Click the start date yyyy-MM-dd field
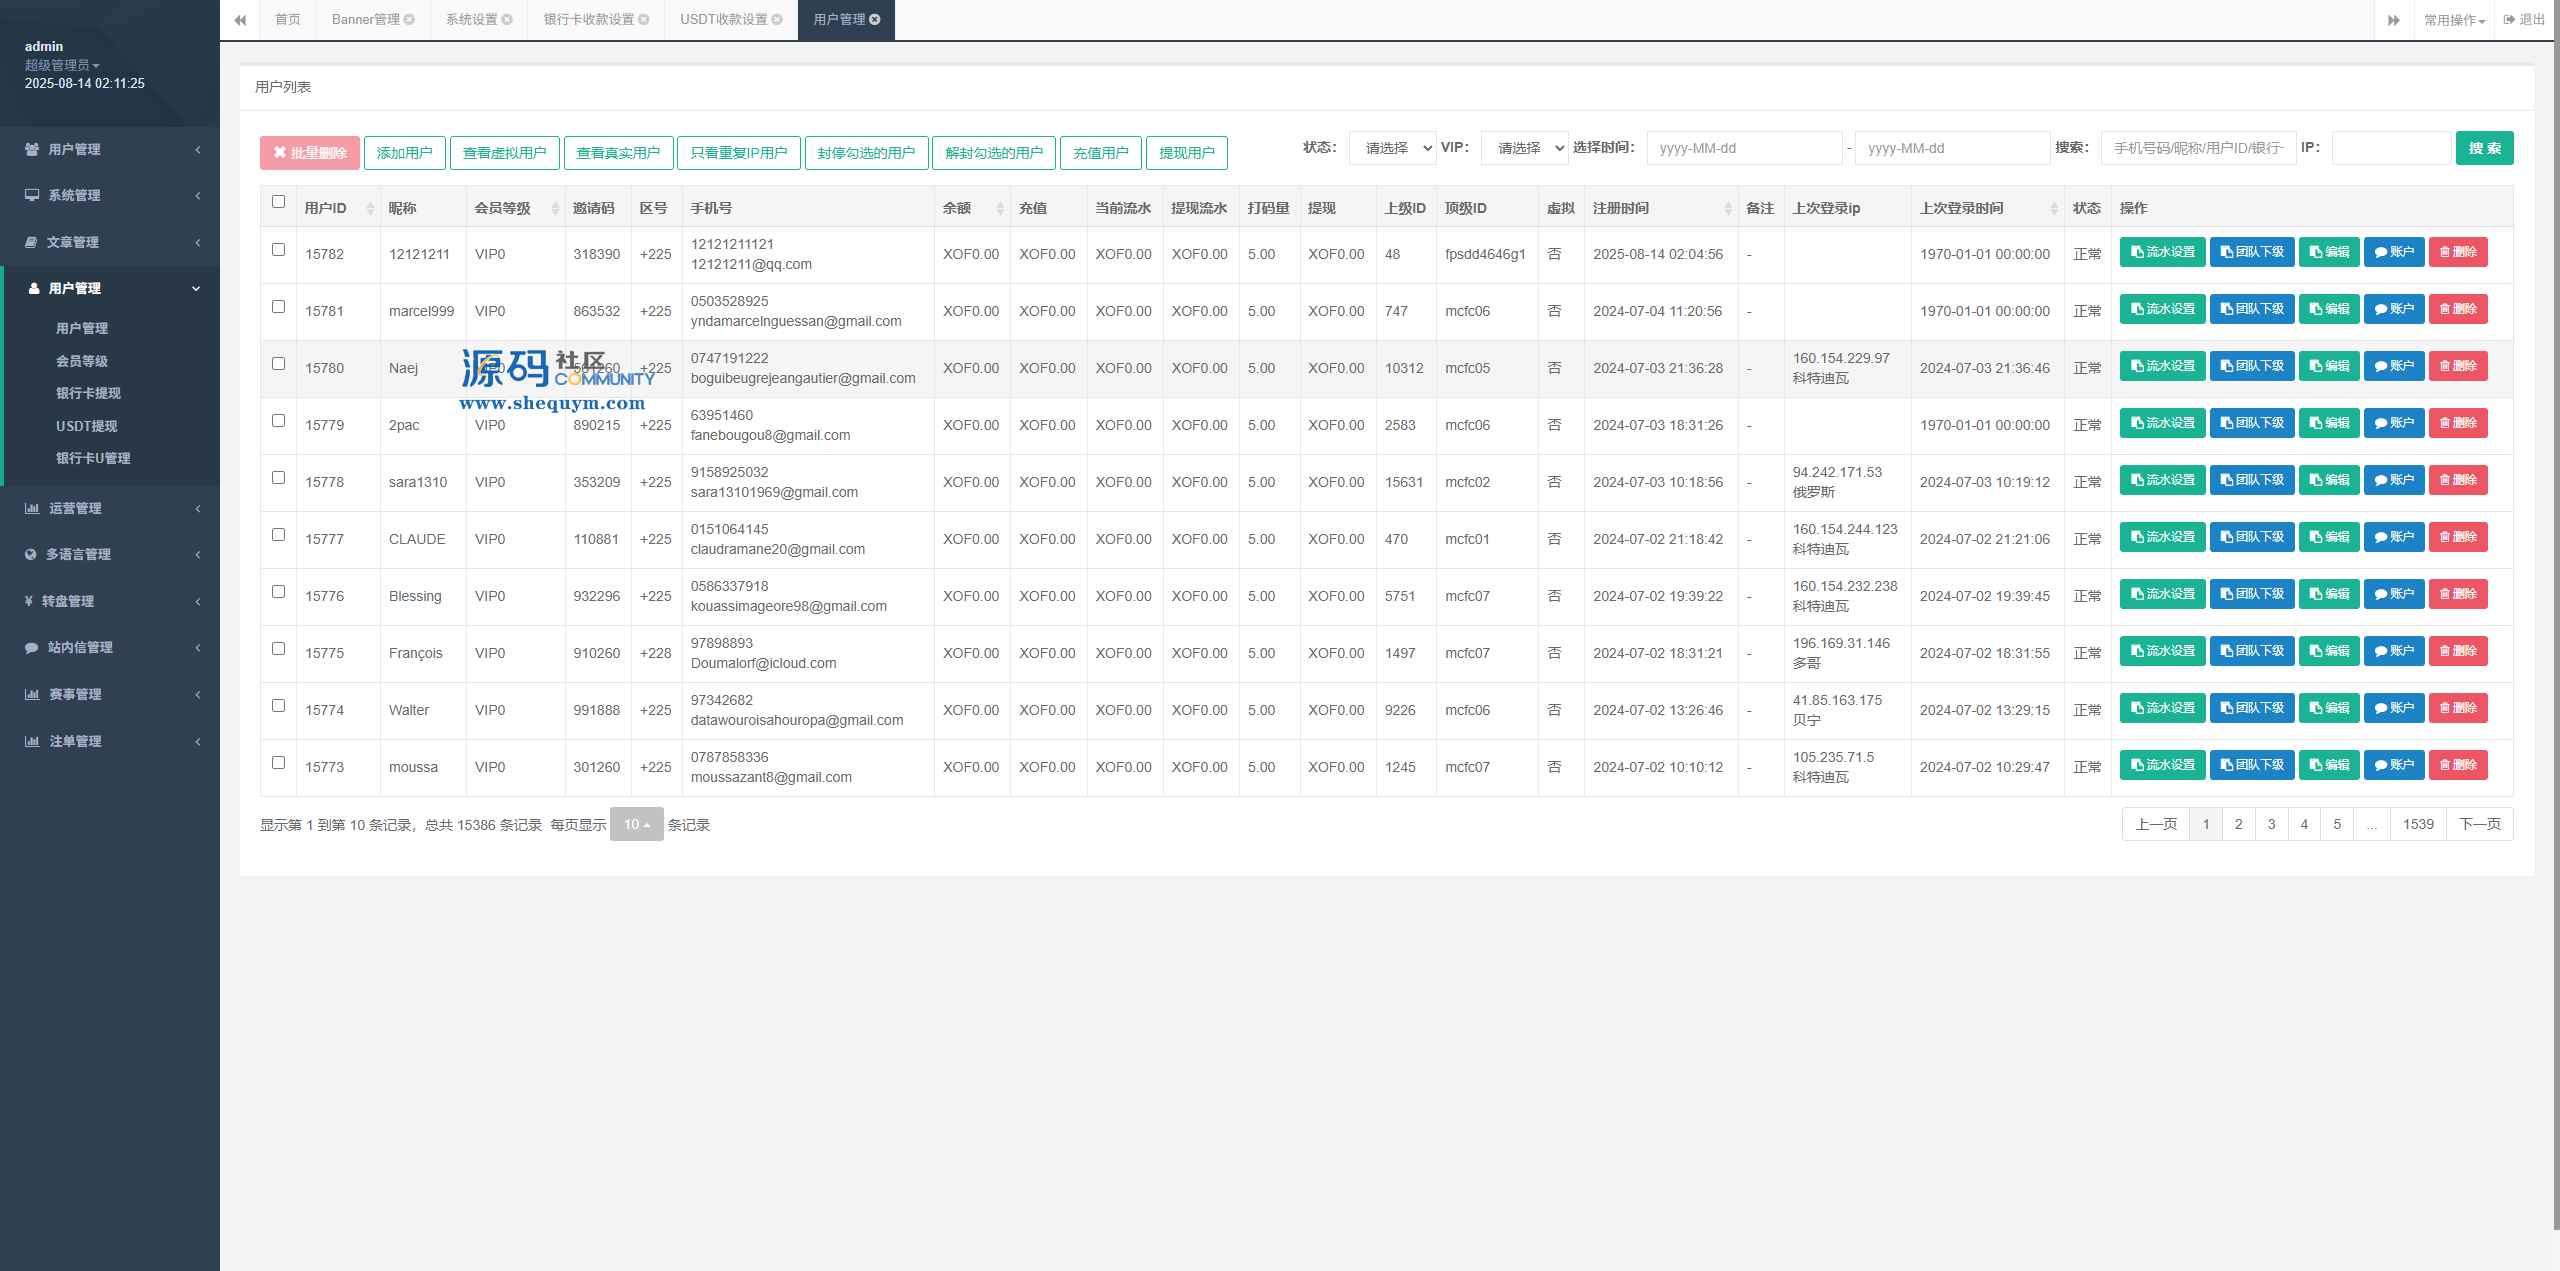 (x=1743, y=148)
